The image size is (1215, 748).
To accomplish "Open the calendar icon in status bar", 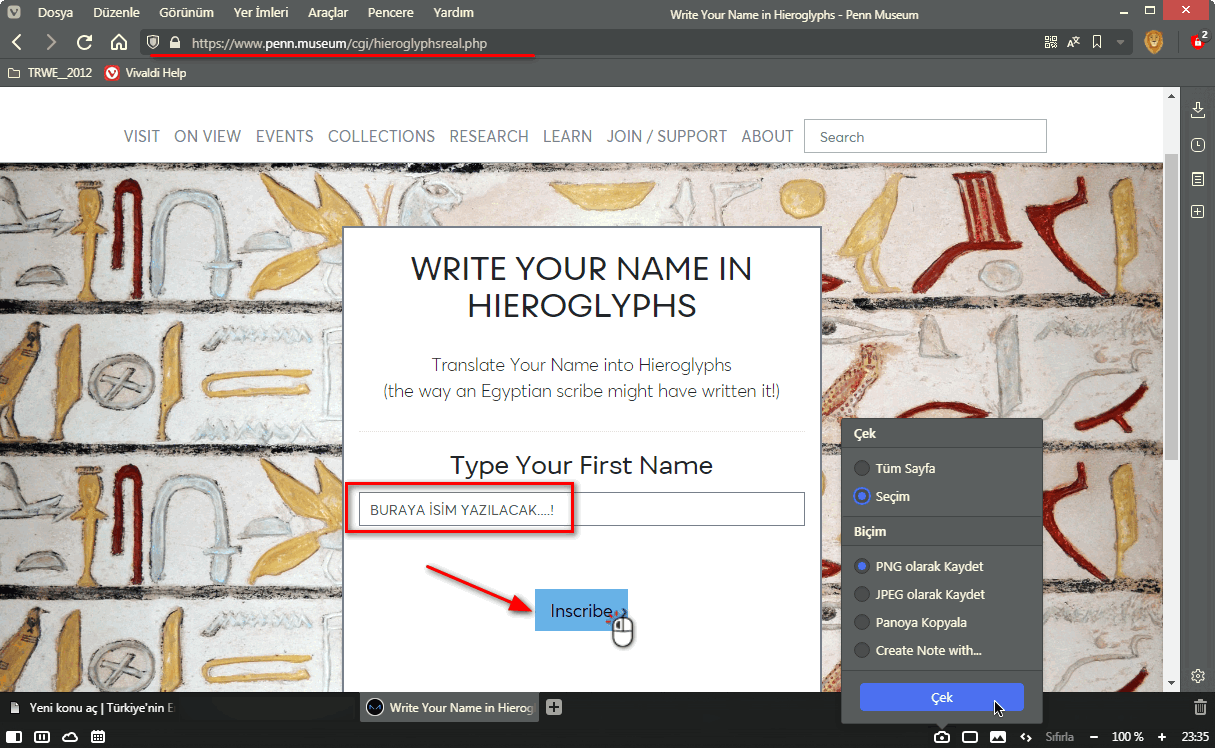I will click(98, 737).
